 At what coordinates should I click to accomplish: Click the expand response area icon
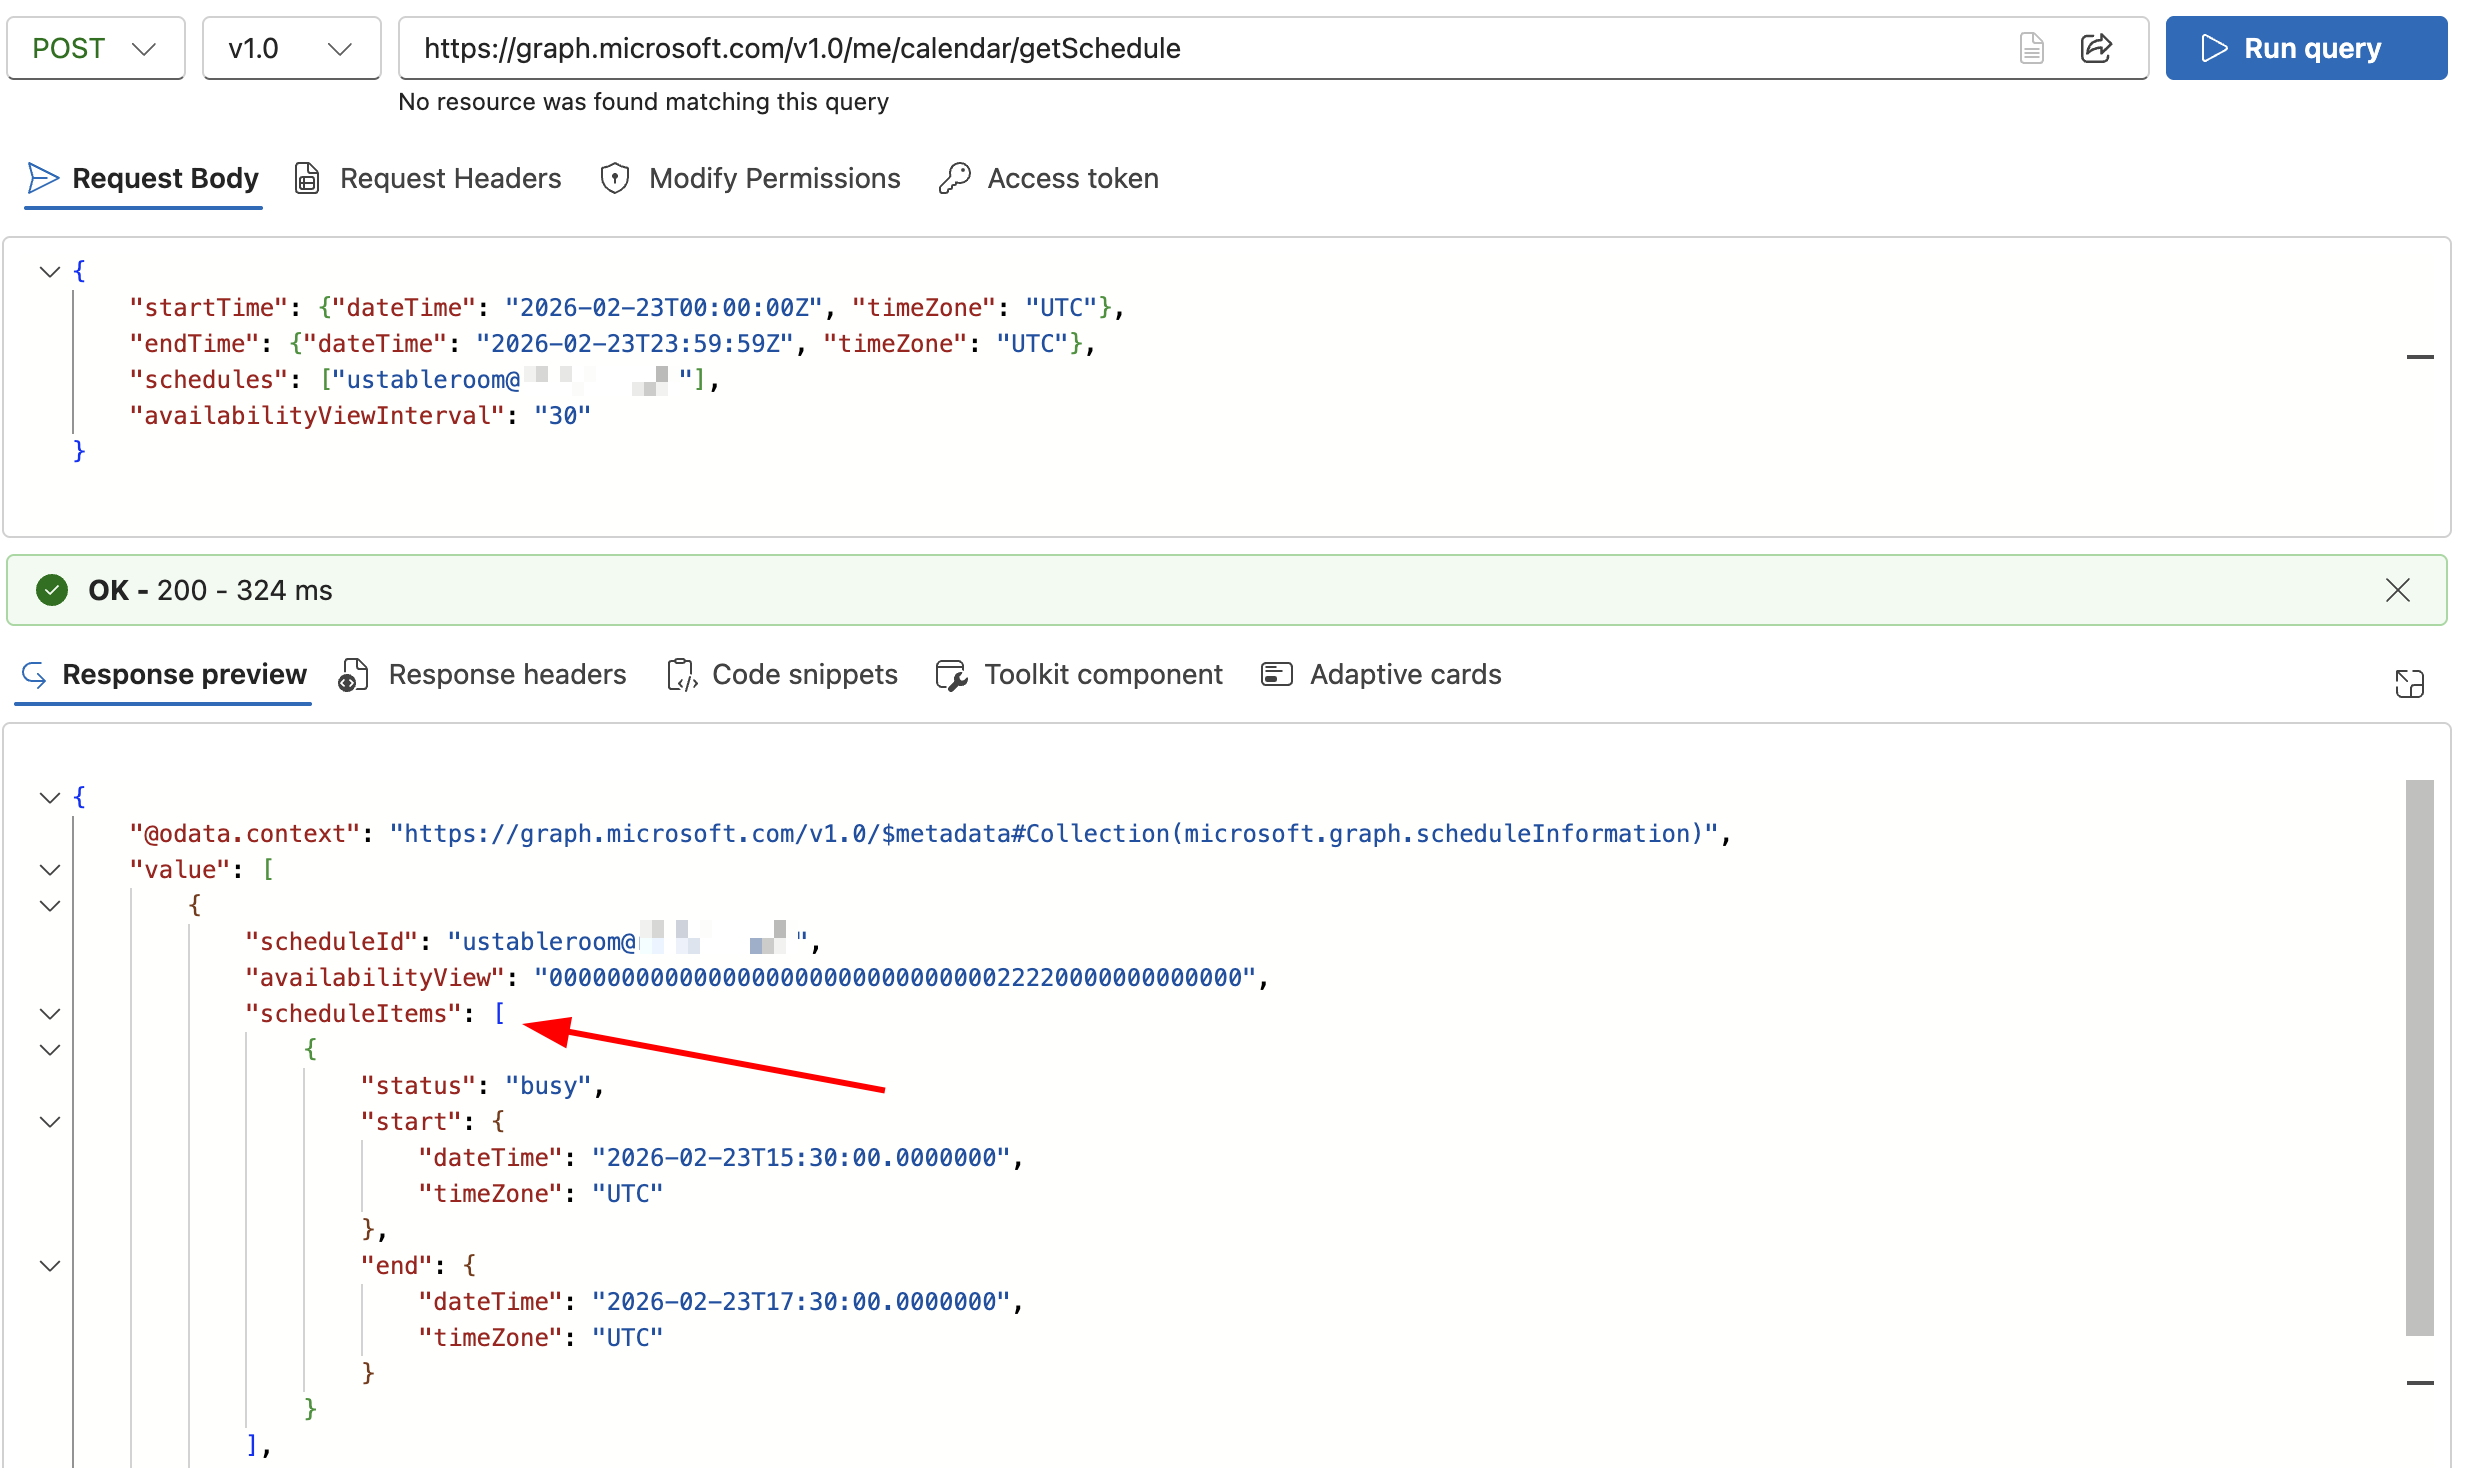click(2409, 683)
